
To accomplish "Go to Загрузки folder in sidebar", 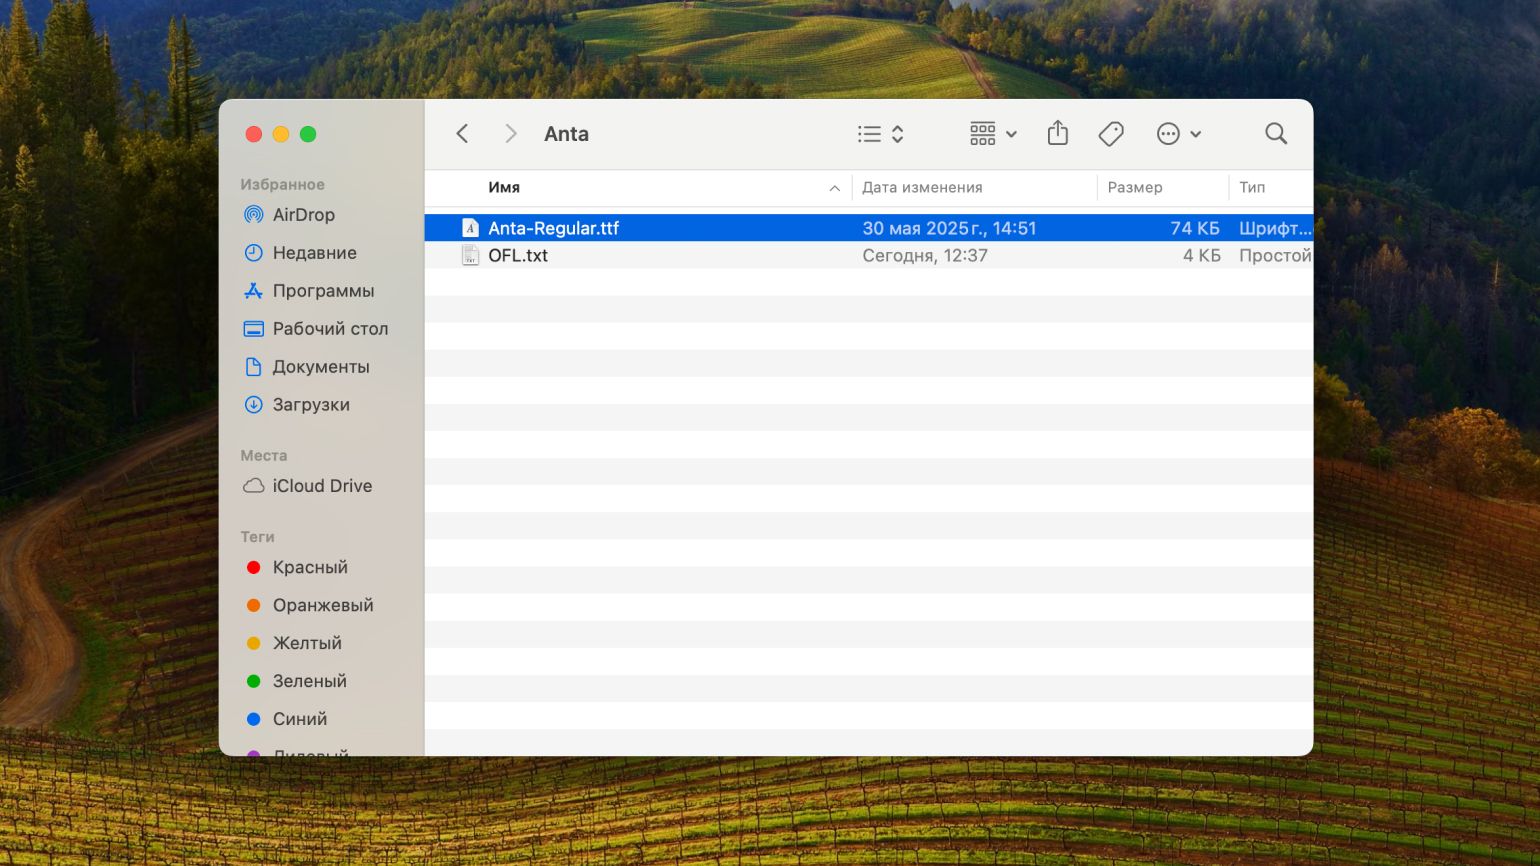I will [x=310, y=405].
